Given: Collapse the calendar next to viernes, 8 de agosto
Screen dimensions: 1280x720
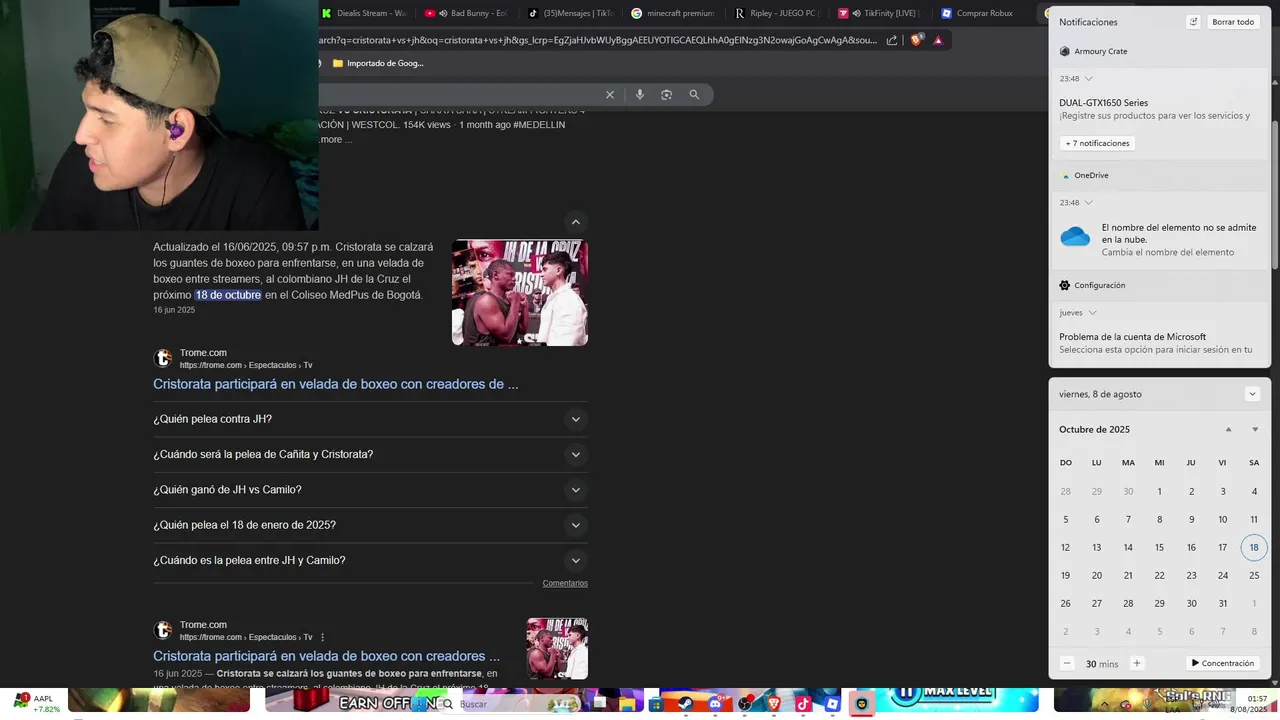Looking at the screenshot, I should tap(1252, 394).
